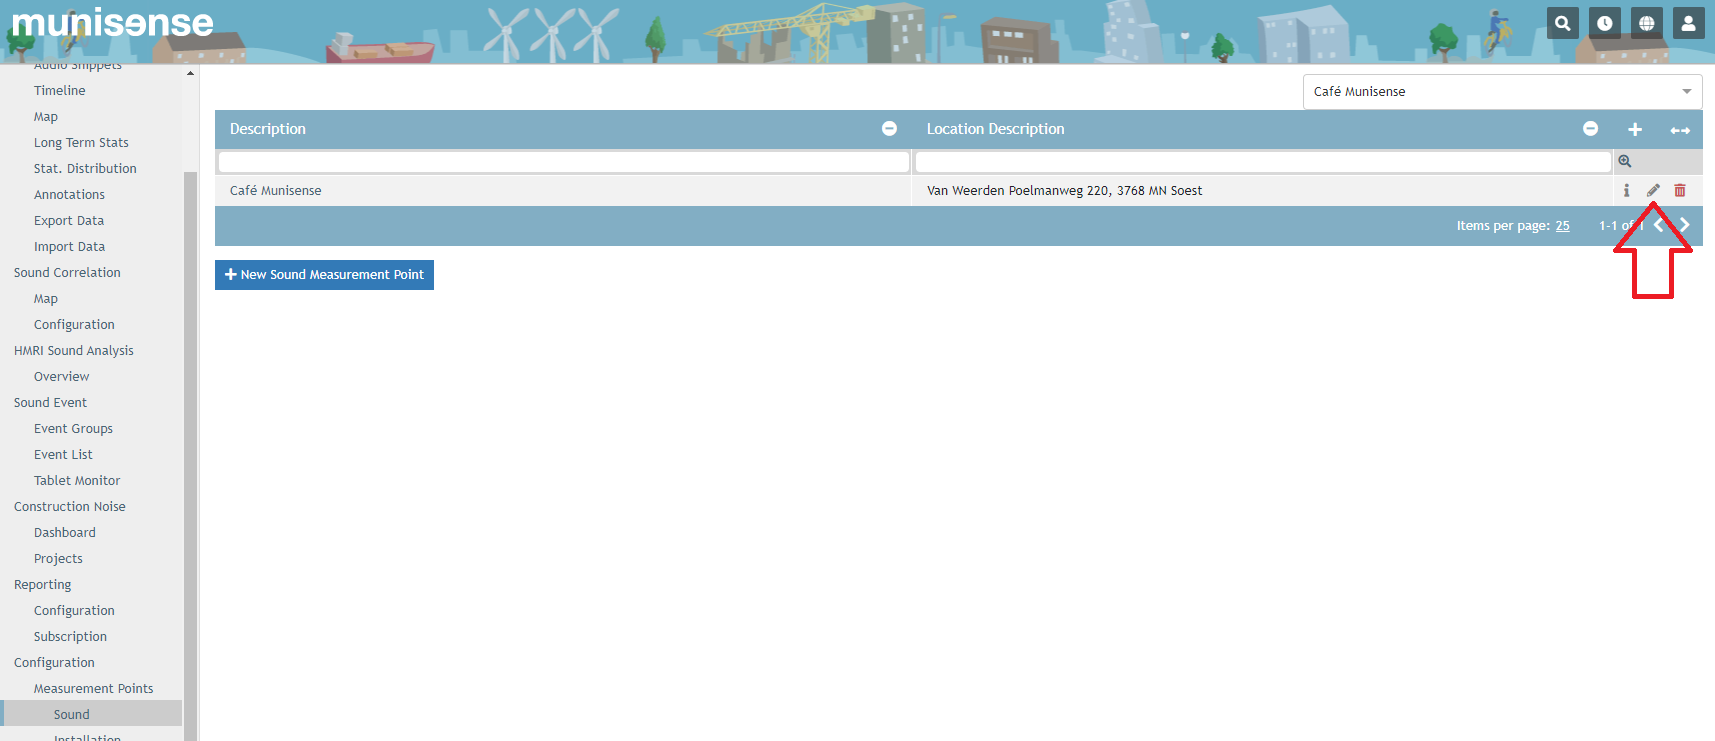Hide the Description column with its minus icon

tap(889, 129)
